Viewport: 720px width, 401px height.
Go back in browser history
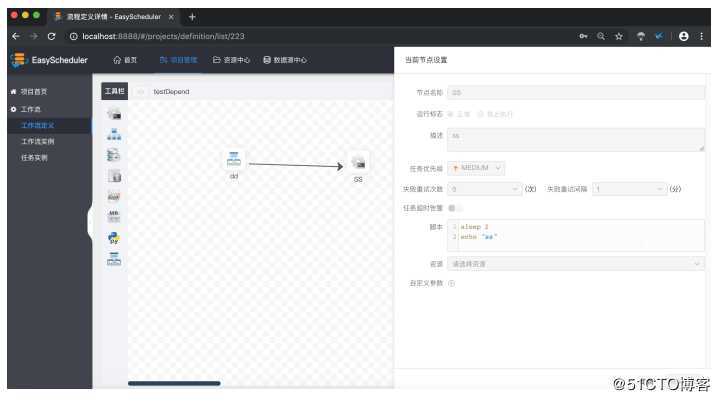[16, 36]
